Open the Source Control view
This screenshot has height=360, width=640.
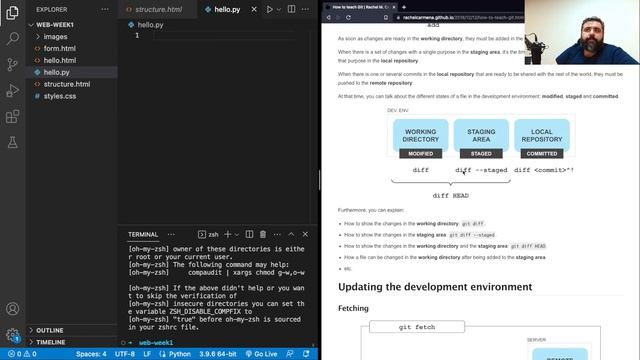point(12,64)
